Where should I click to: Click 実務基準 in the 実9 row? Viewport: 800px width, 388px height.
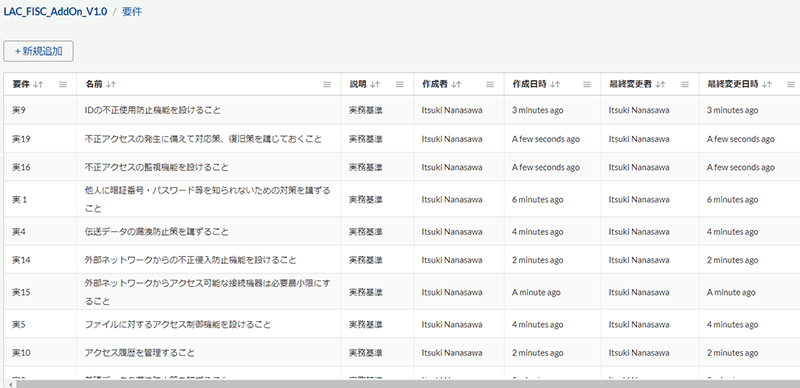pyautogui.click(x=365, y=110)
